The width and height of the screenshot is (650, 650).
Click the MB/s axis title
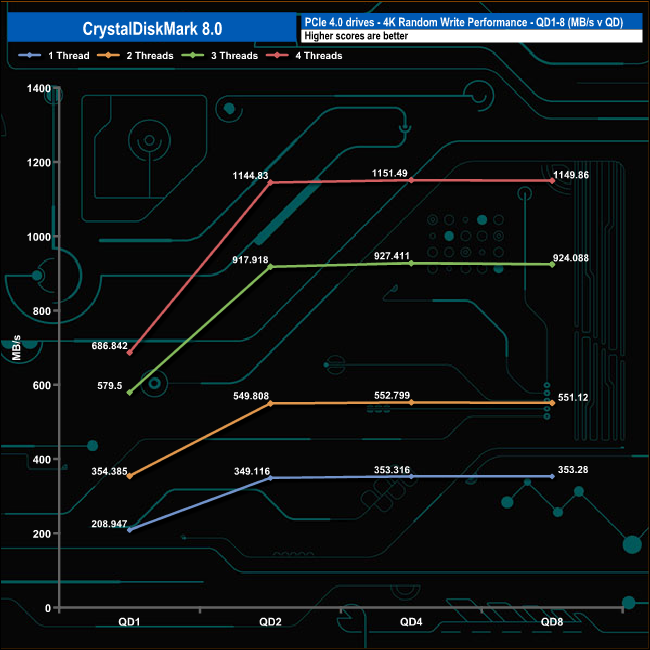16,348
